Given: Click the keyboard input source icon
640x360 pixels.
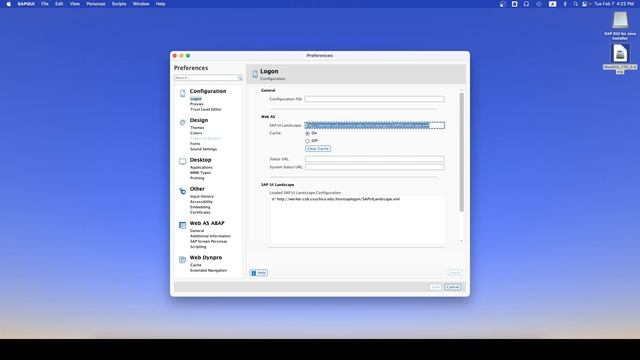Looking at the screenshot, I should [552, 4].
